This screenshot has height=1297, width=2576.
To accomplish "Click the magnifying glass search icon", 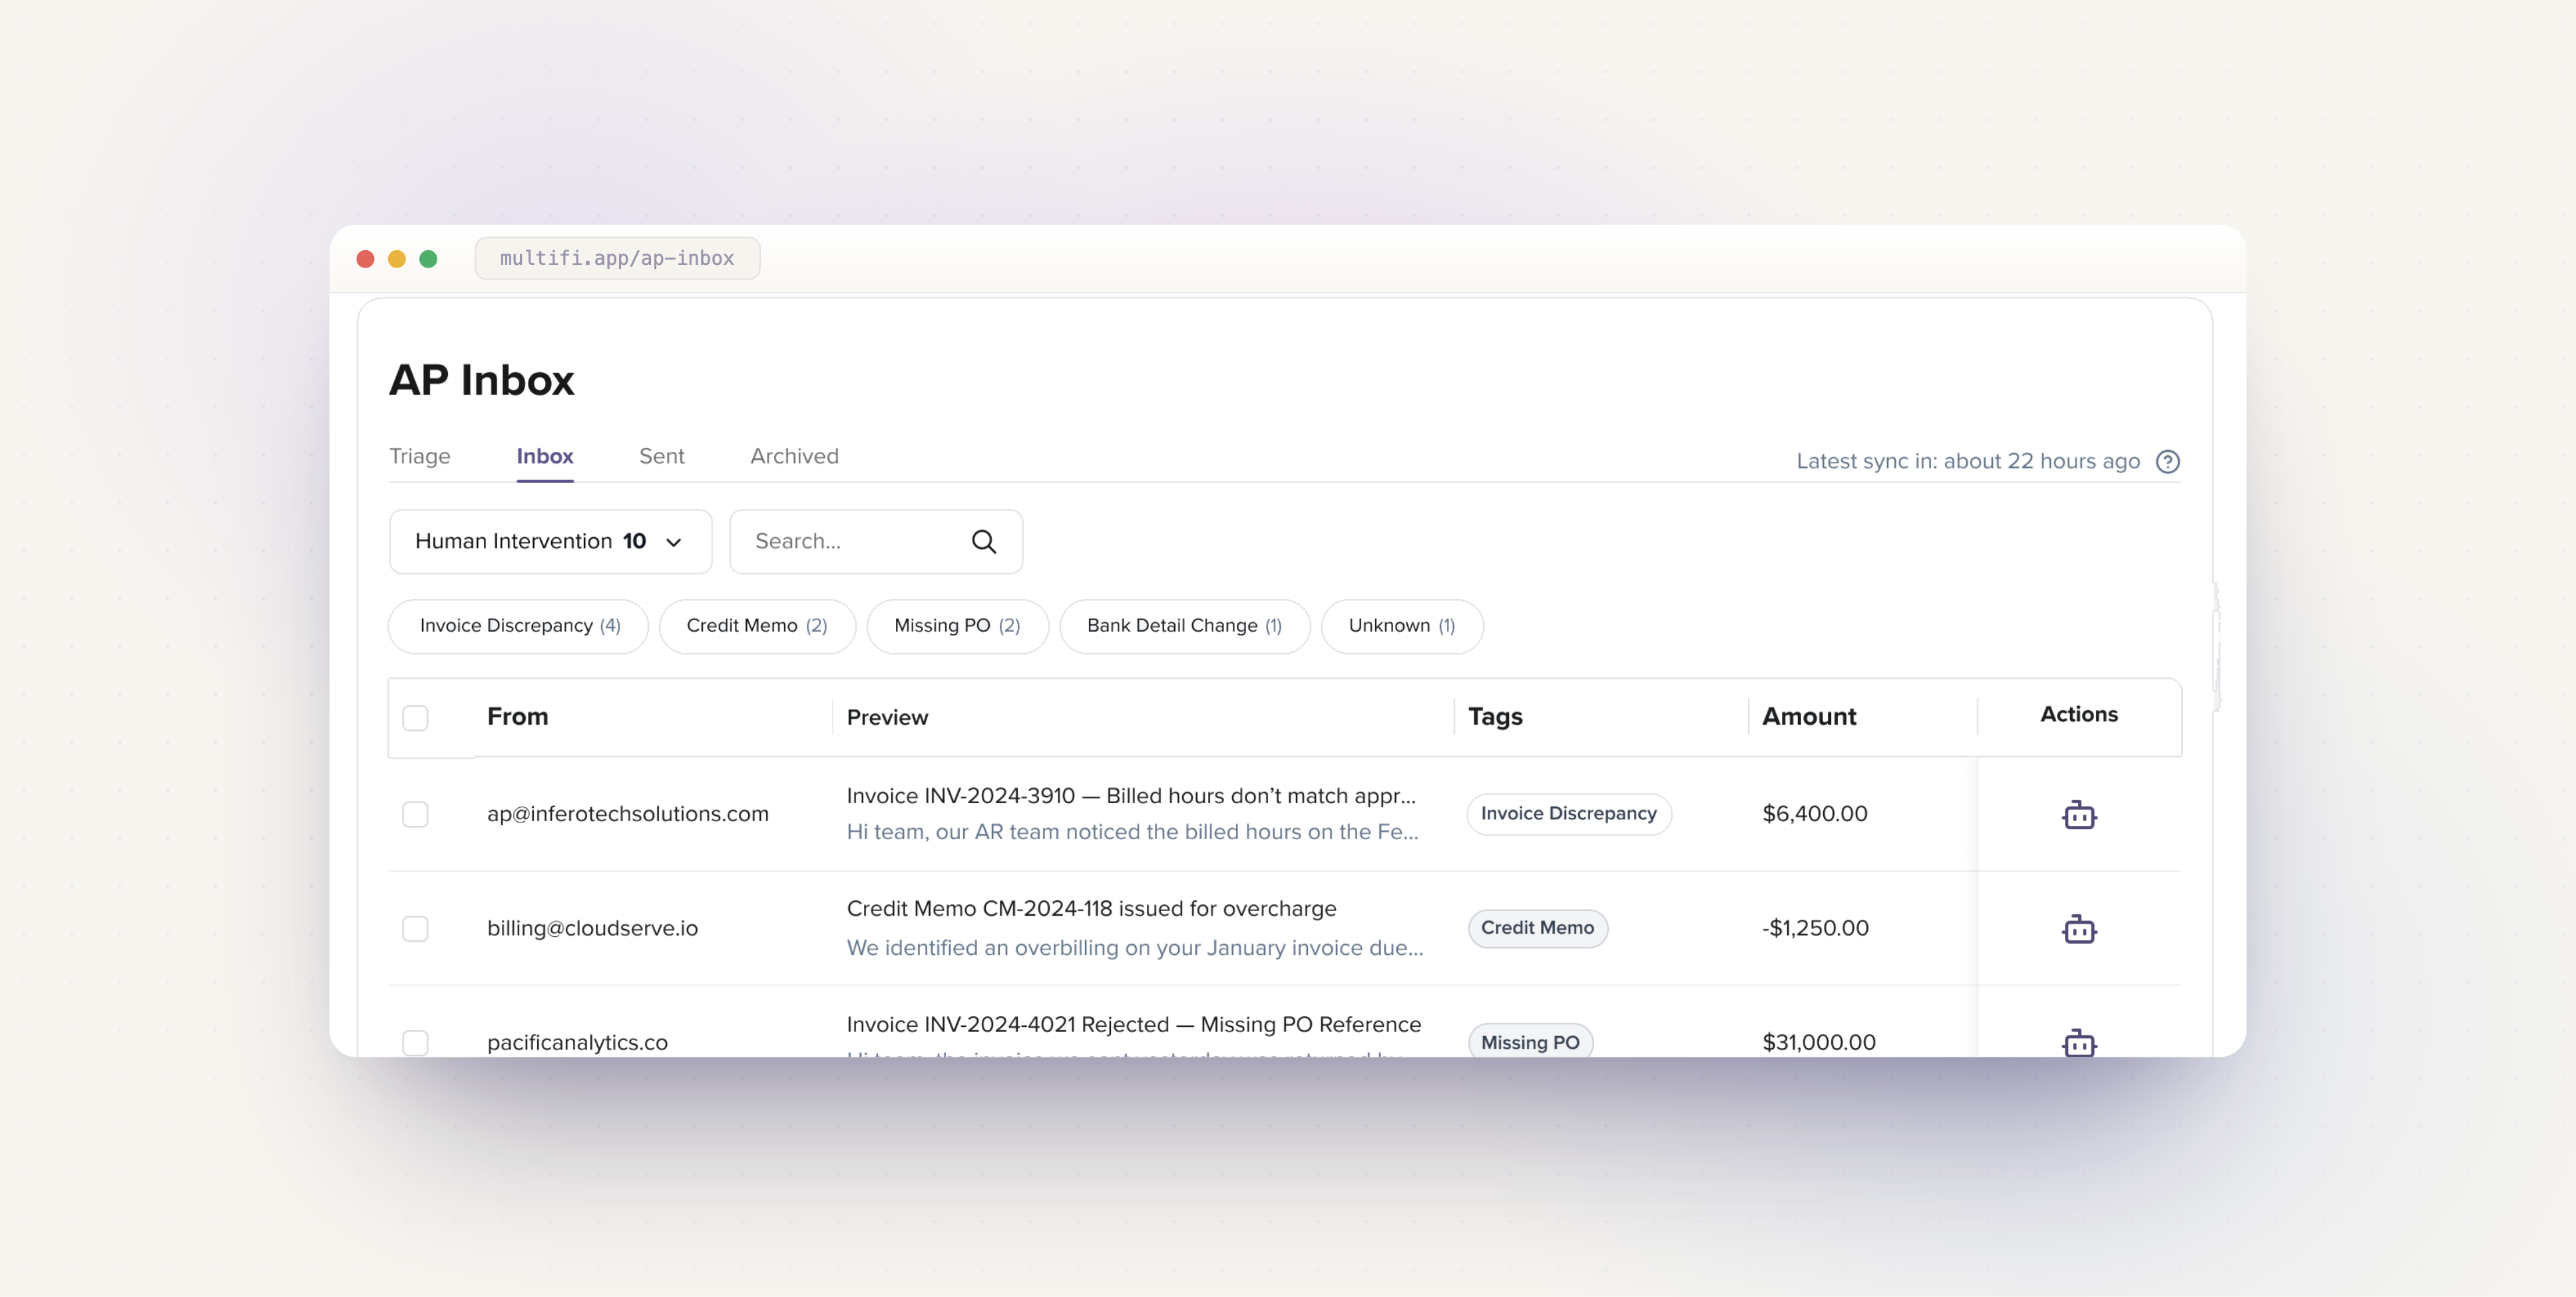I will pyautogui.click(x=983, y=542).
